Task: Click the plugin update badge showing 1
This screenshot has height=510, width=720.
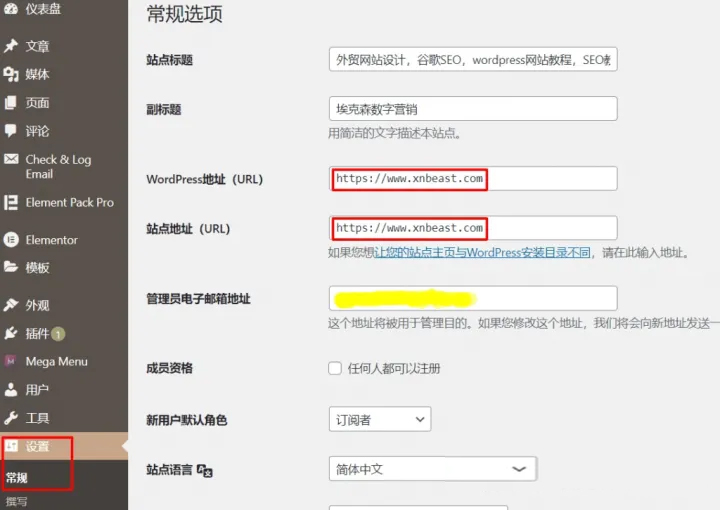Action: coord(58,334)
